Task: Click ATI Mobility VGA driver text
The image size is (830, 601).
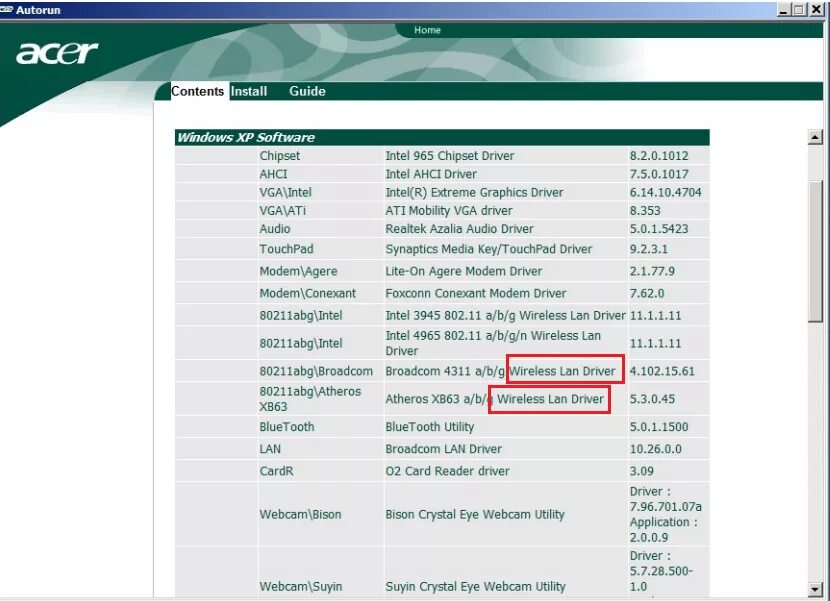Action: click(x=448, y=210)
